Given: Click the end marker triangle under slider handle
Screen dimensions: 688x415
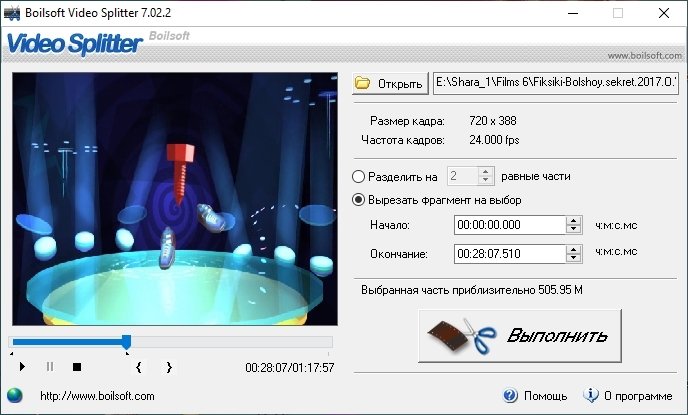Looking at the screenshot, I should [127, 353].
